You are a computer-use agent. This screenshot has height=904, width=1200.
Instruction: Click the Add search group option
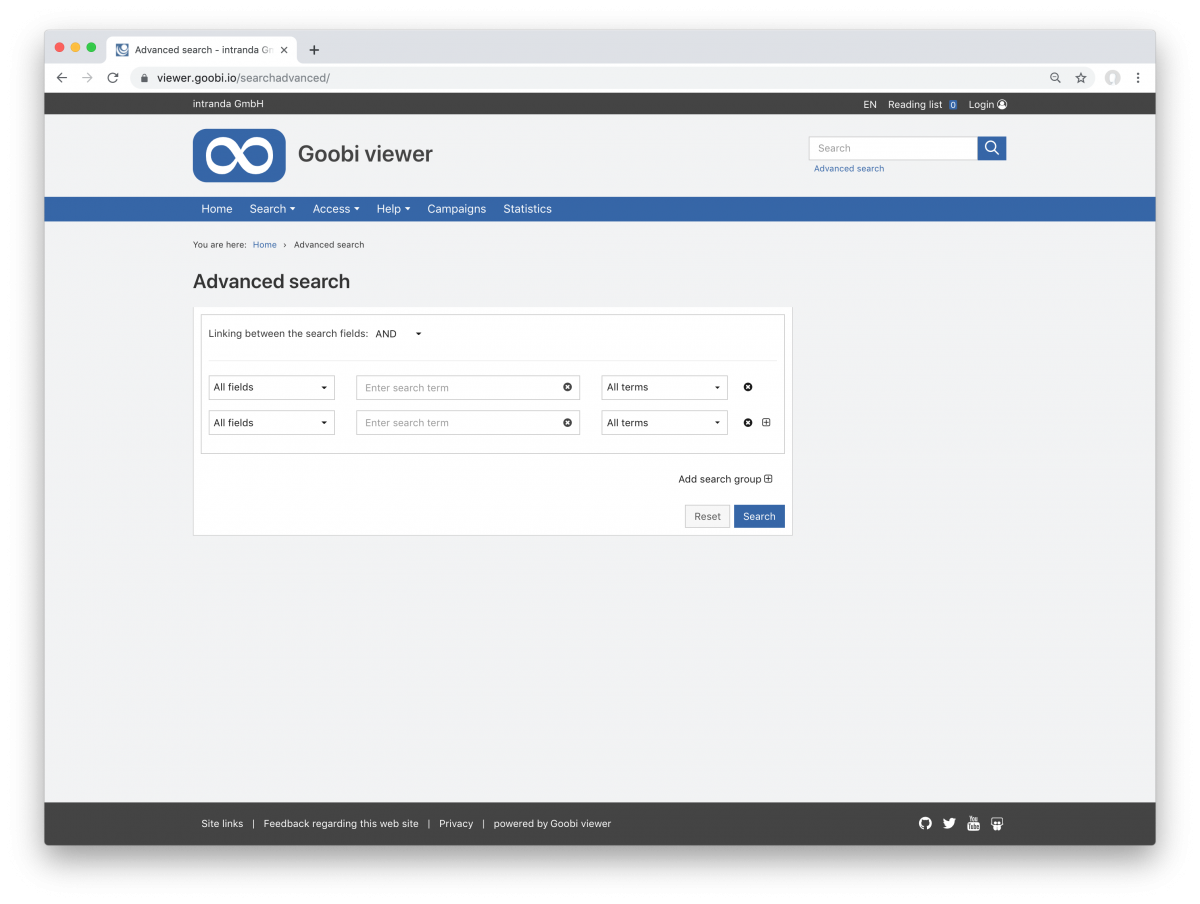[x=725, y=479]
